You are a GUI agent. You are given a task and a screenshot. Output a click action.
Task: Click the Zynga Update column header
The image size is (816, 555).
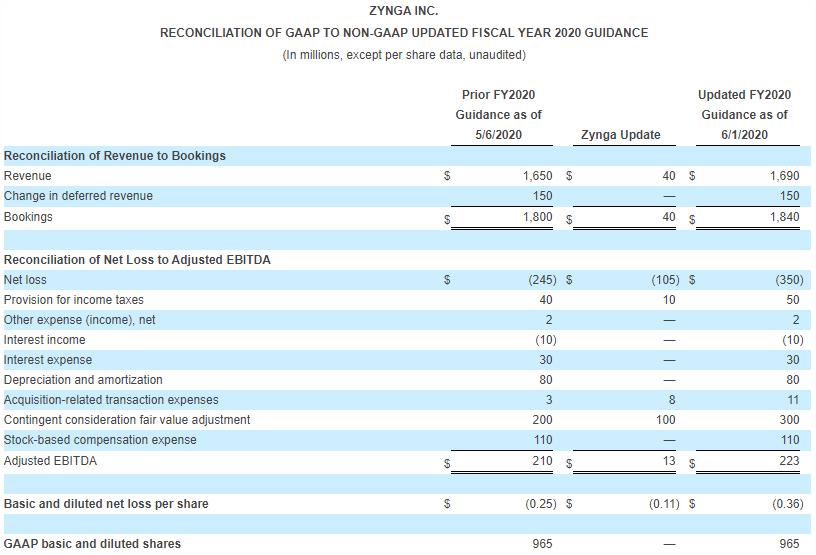[620, 135]
